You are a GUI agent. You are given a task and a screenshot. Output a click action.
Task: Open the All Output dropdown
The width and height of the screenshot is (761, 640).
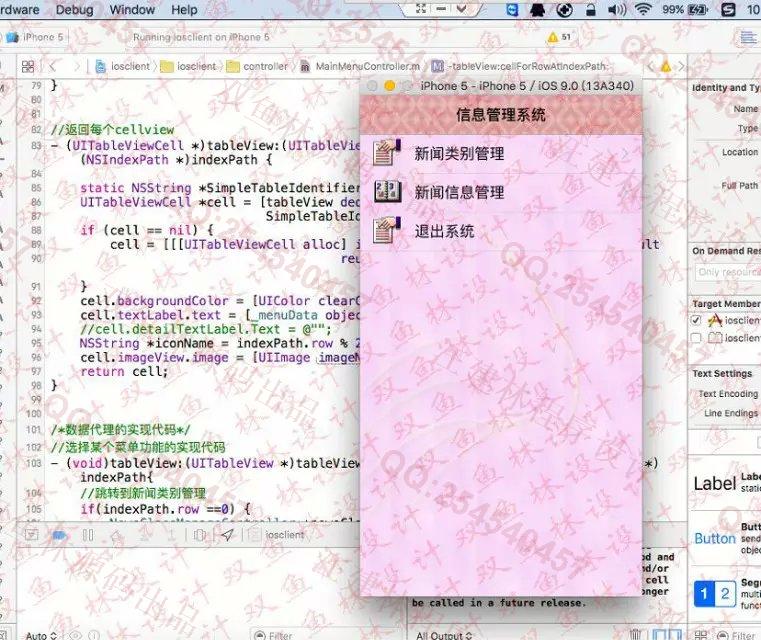(x=444, y=635)
